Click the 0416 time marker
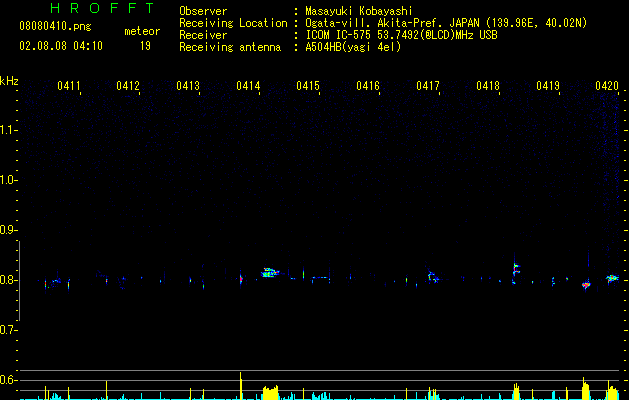This screenshot has height=400, width=629. point(368,86)
